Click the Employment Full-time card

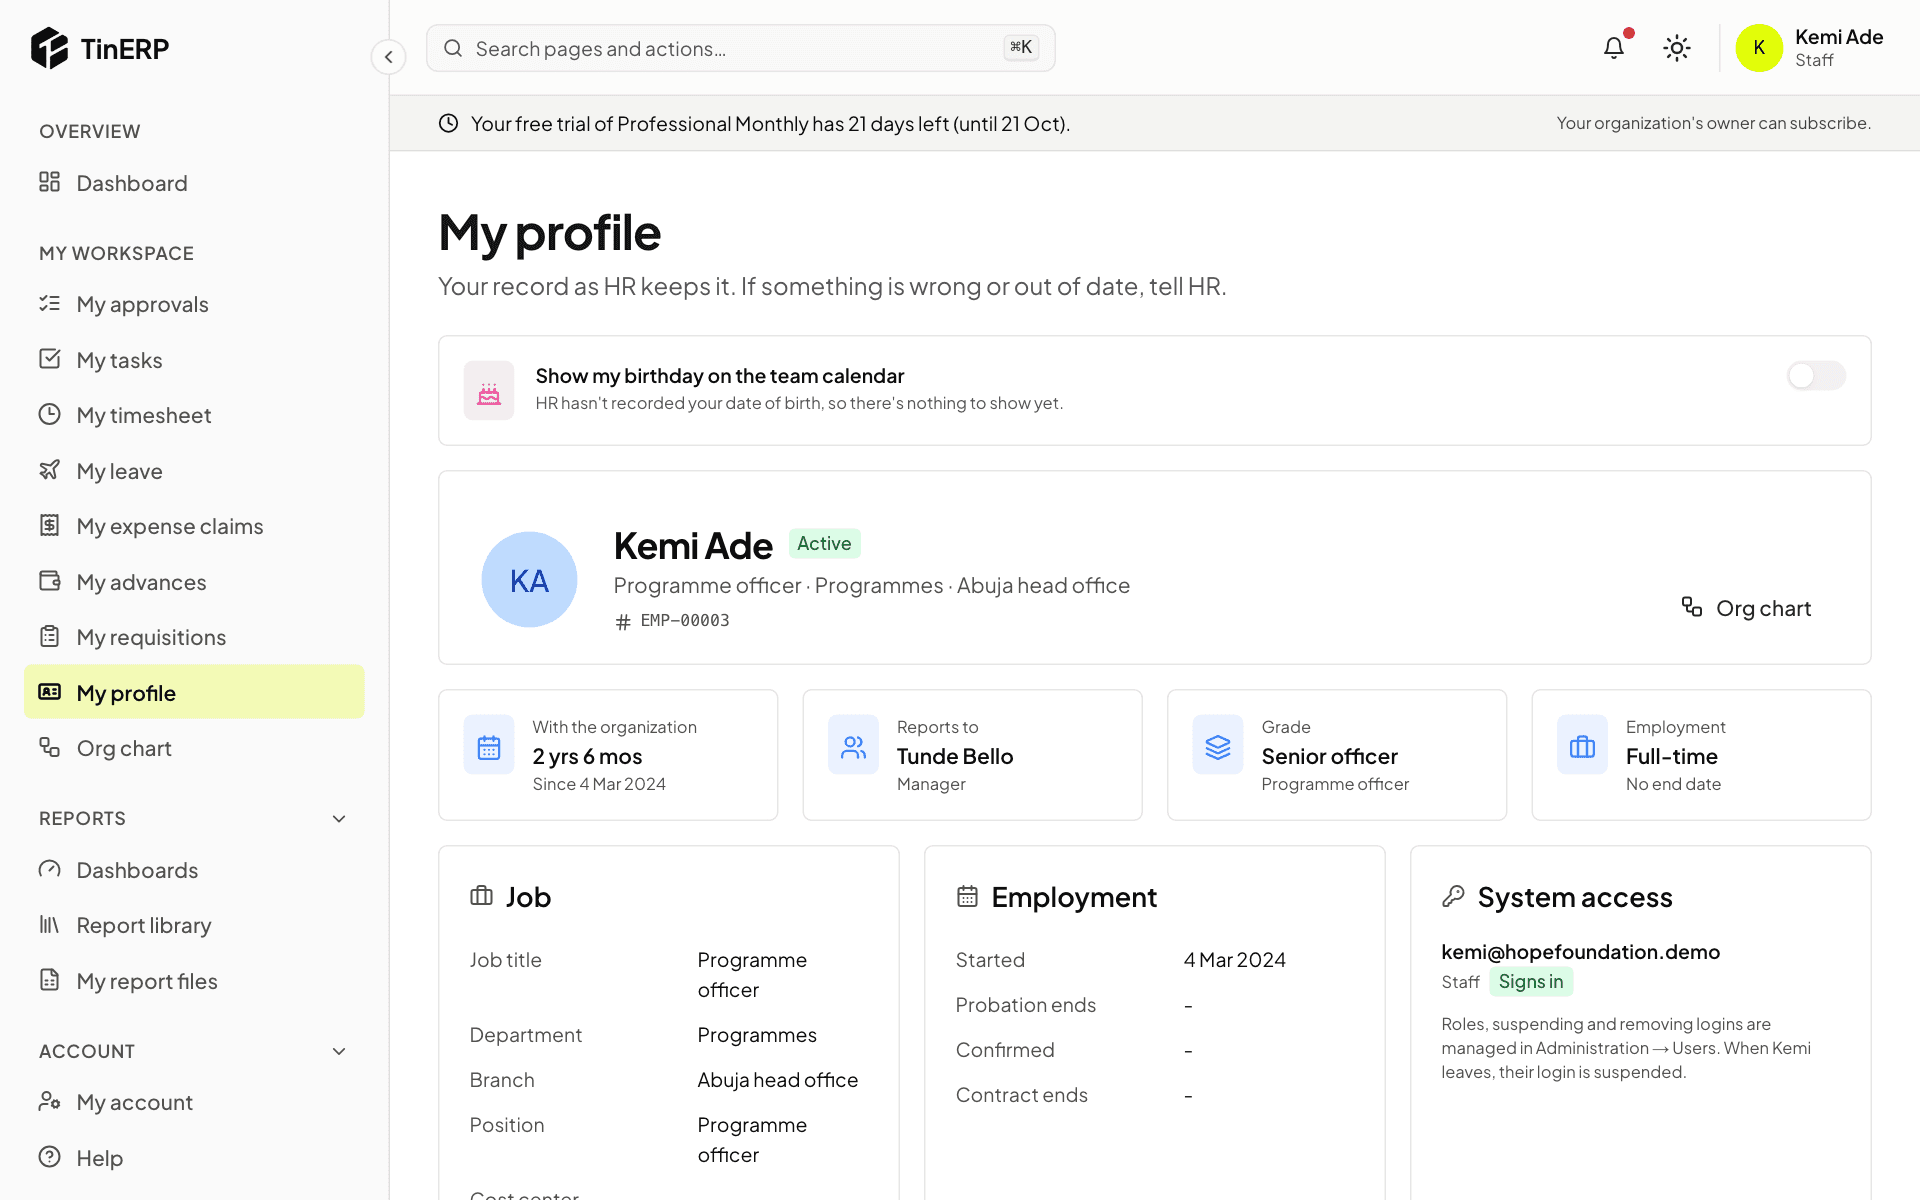[1701, 755]
